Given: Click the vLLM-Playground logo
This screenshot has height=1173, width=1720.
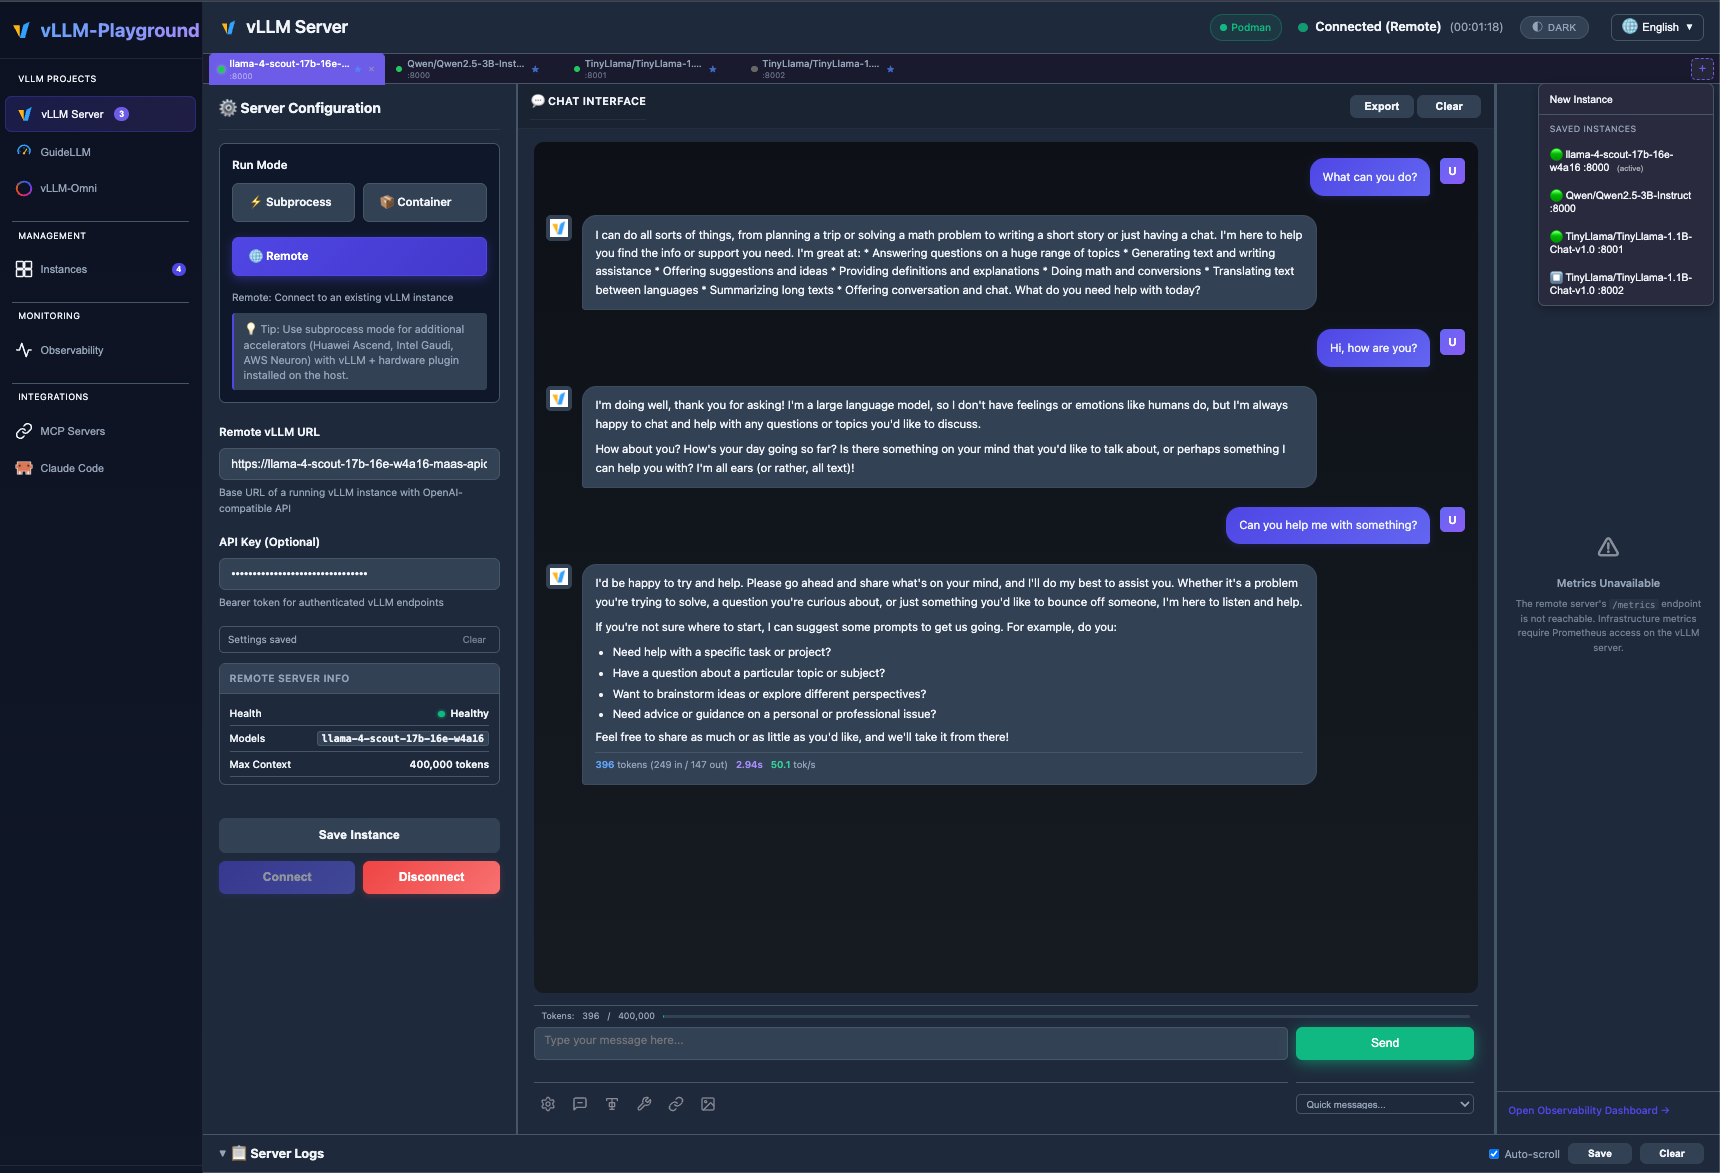Looking at the screenshot, I should point(106,30).
